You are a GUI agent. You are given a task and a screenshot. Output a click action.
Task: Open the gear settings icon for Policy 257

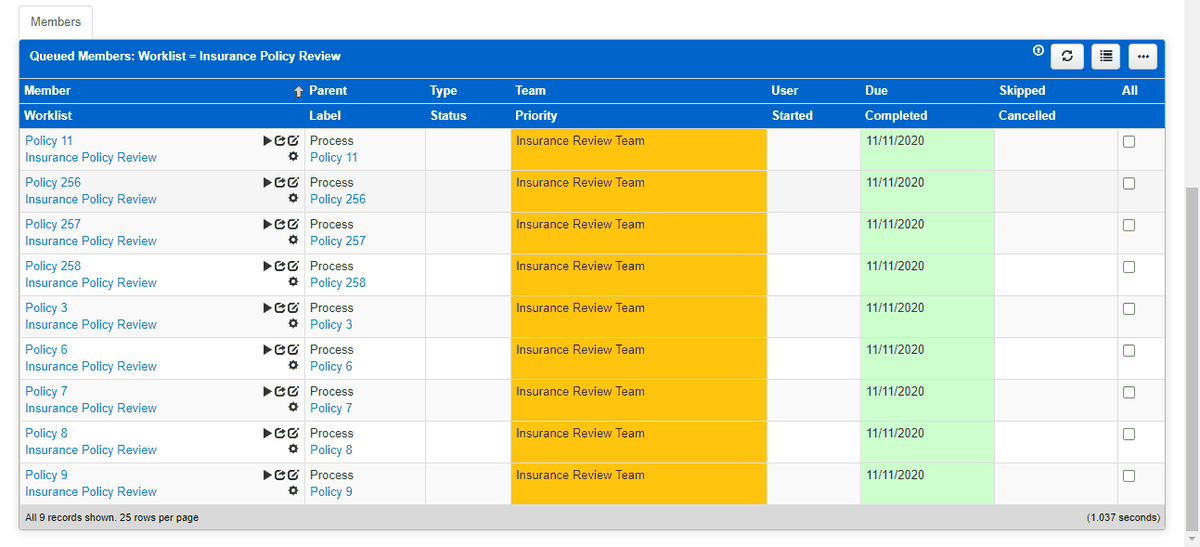[x=293, y=241]
